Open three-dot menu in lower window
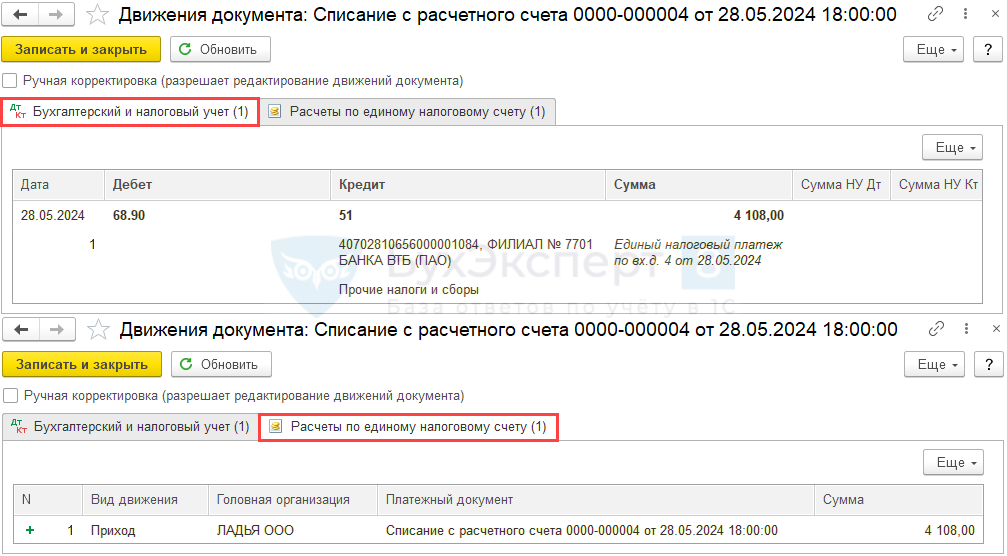Image resolution: width=1007 pixels, height=556 pixels. (x=967, y=329)
